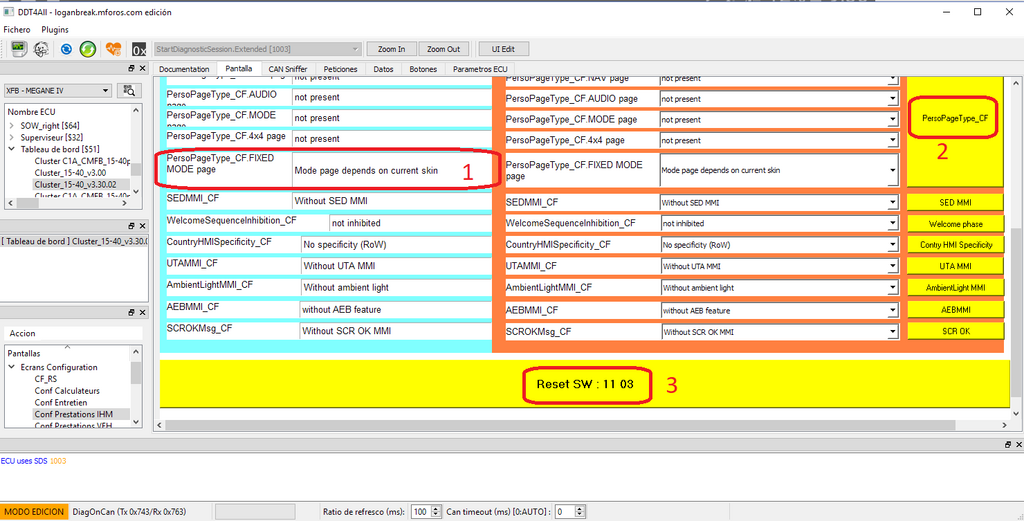This screenshot has width=1024, height=521.
Task: Increase the Can timeout stepper value
Action: 579,509
